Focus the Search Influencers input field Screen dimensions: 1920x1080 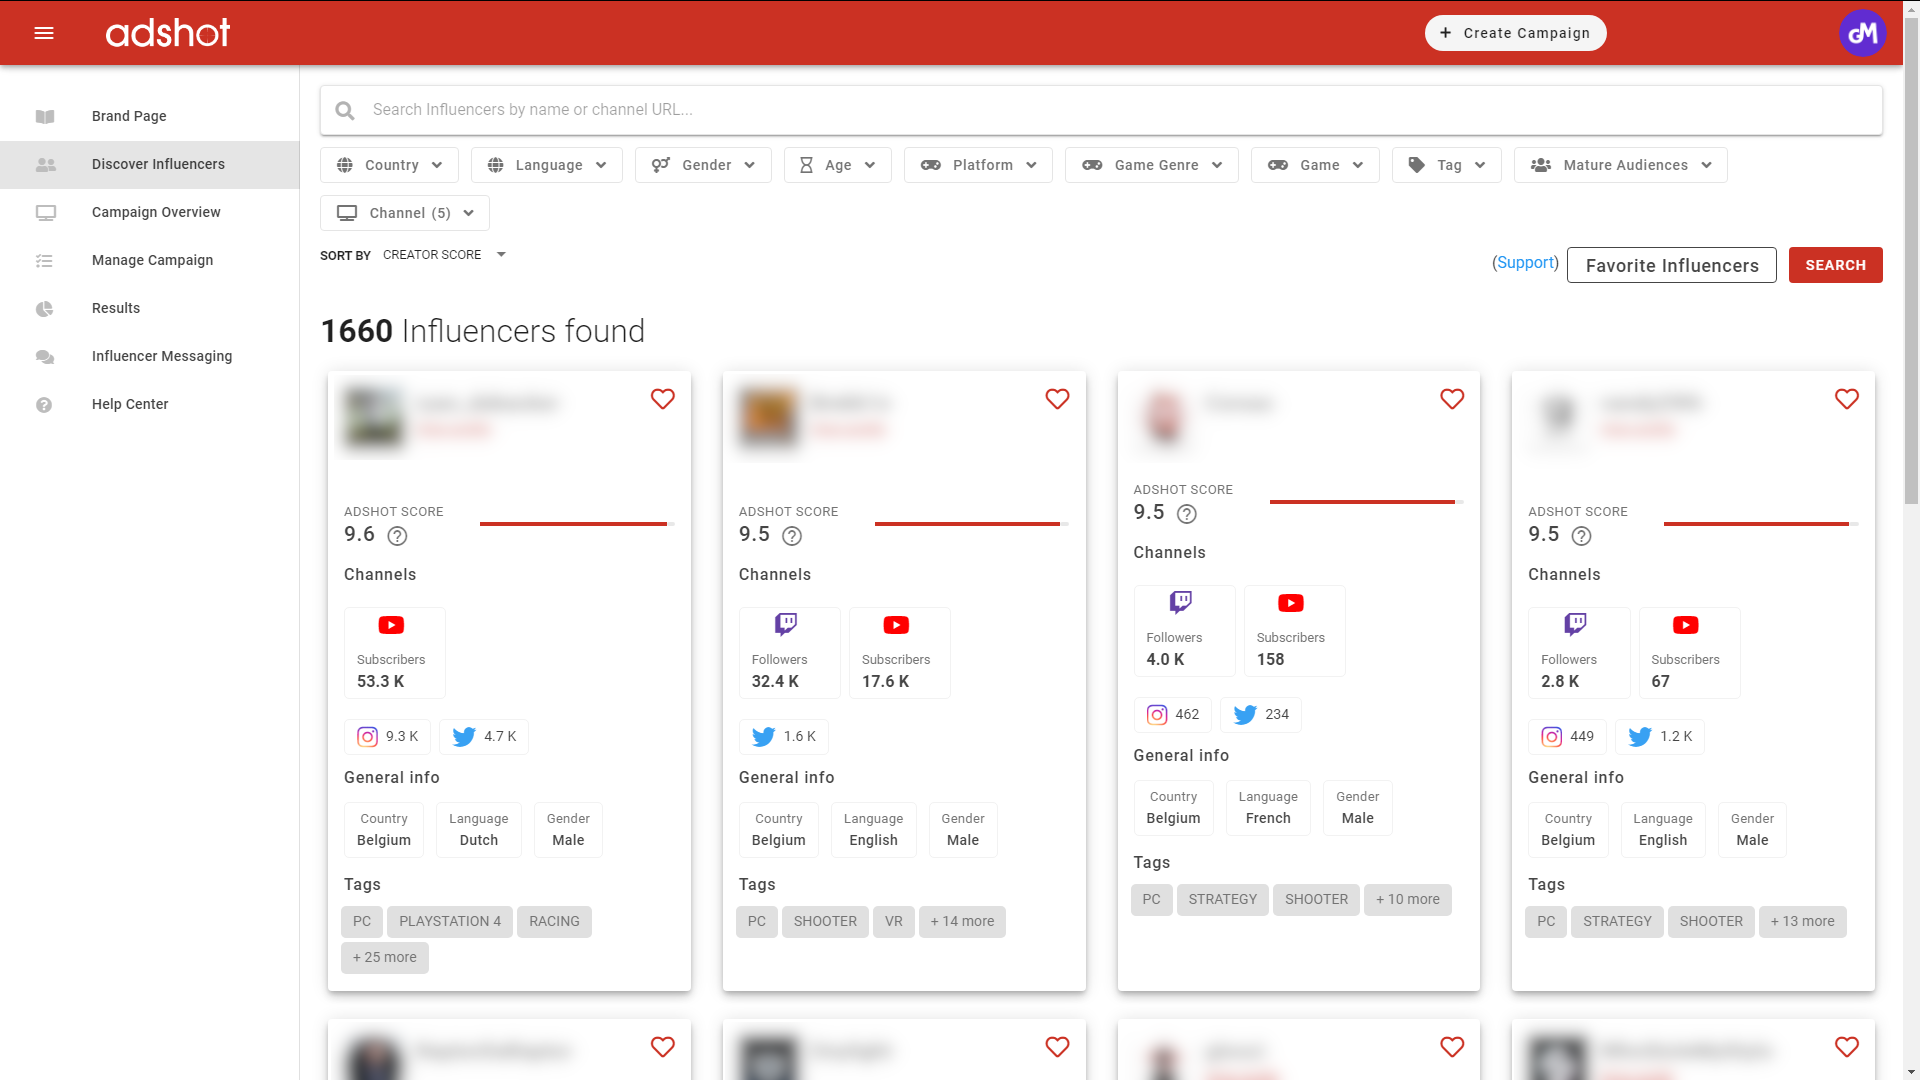[x=1101, y=110]
